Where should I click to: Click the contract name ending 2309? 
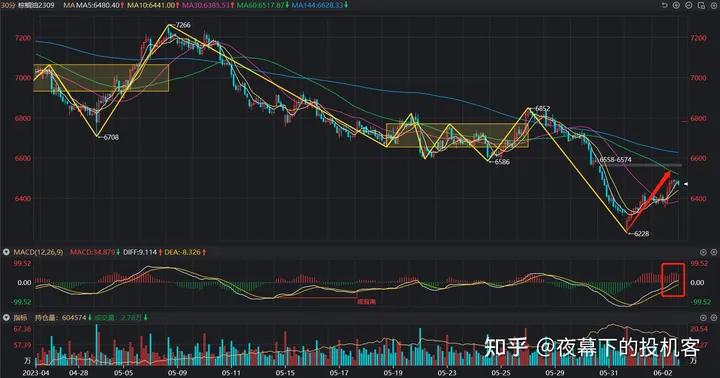click(36, 5)
